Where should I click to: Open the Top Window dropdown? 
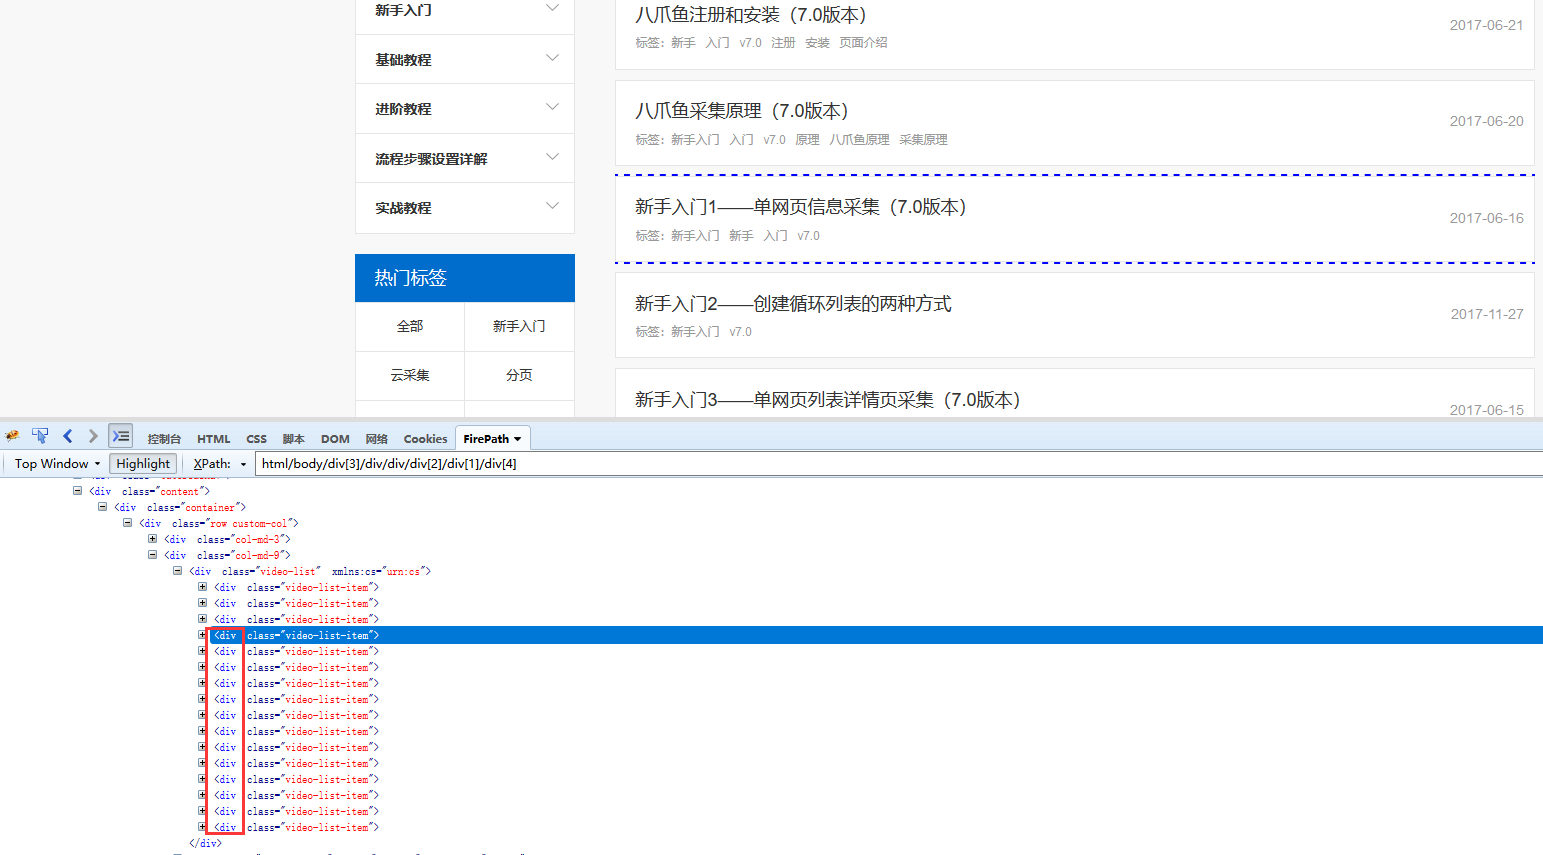point(57,464)
